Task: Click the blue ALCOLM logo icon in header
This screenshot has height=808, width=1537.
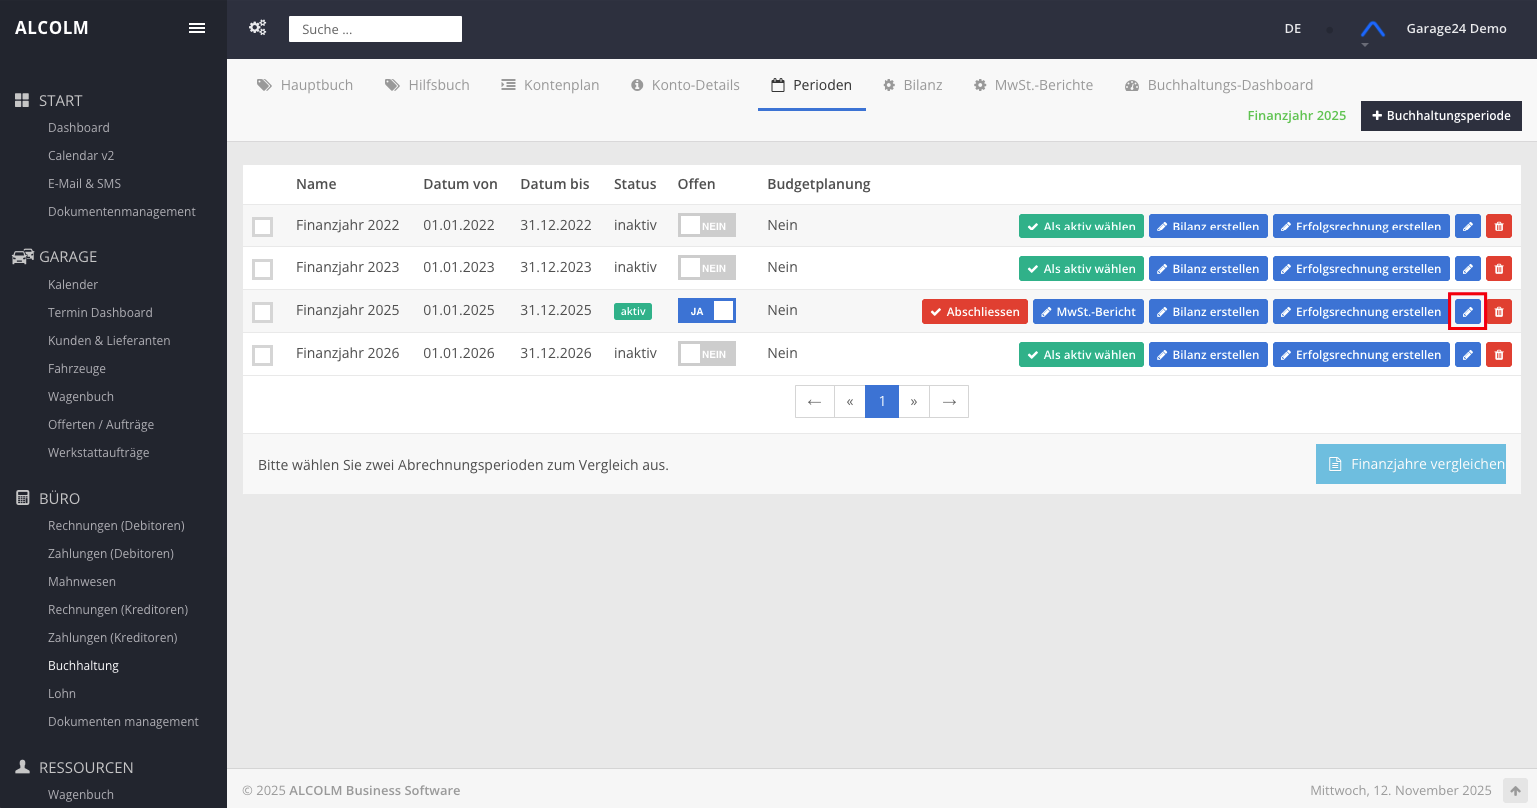Action: point(1373,29)
